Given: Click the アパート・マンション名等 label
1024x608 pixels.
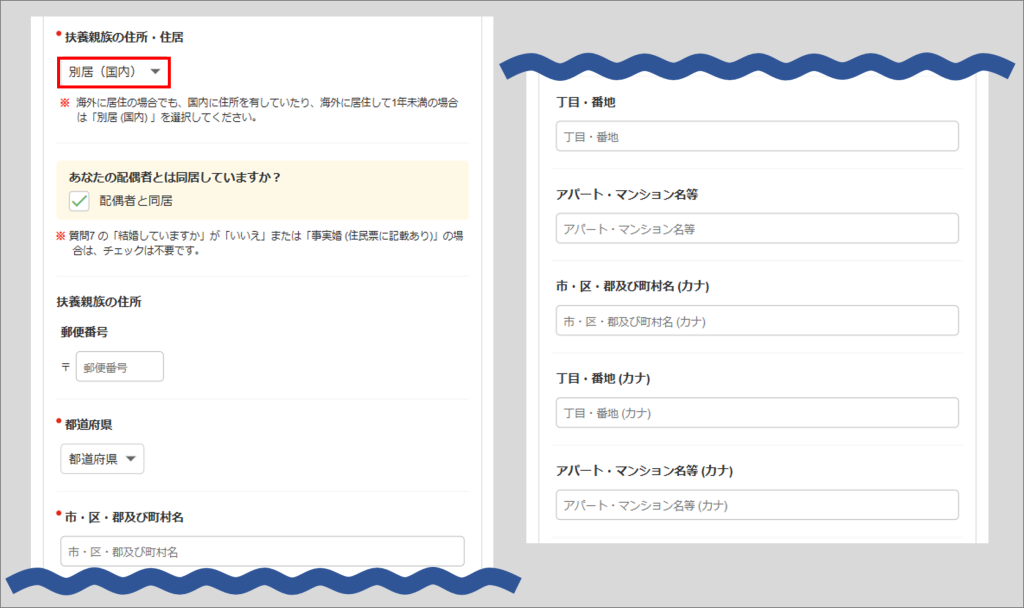Looking at the screenshot, I should 624,194.
